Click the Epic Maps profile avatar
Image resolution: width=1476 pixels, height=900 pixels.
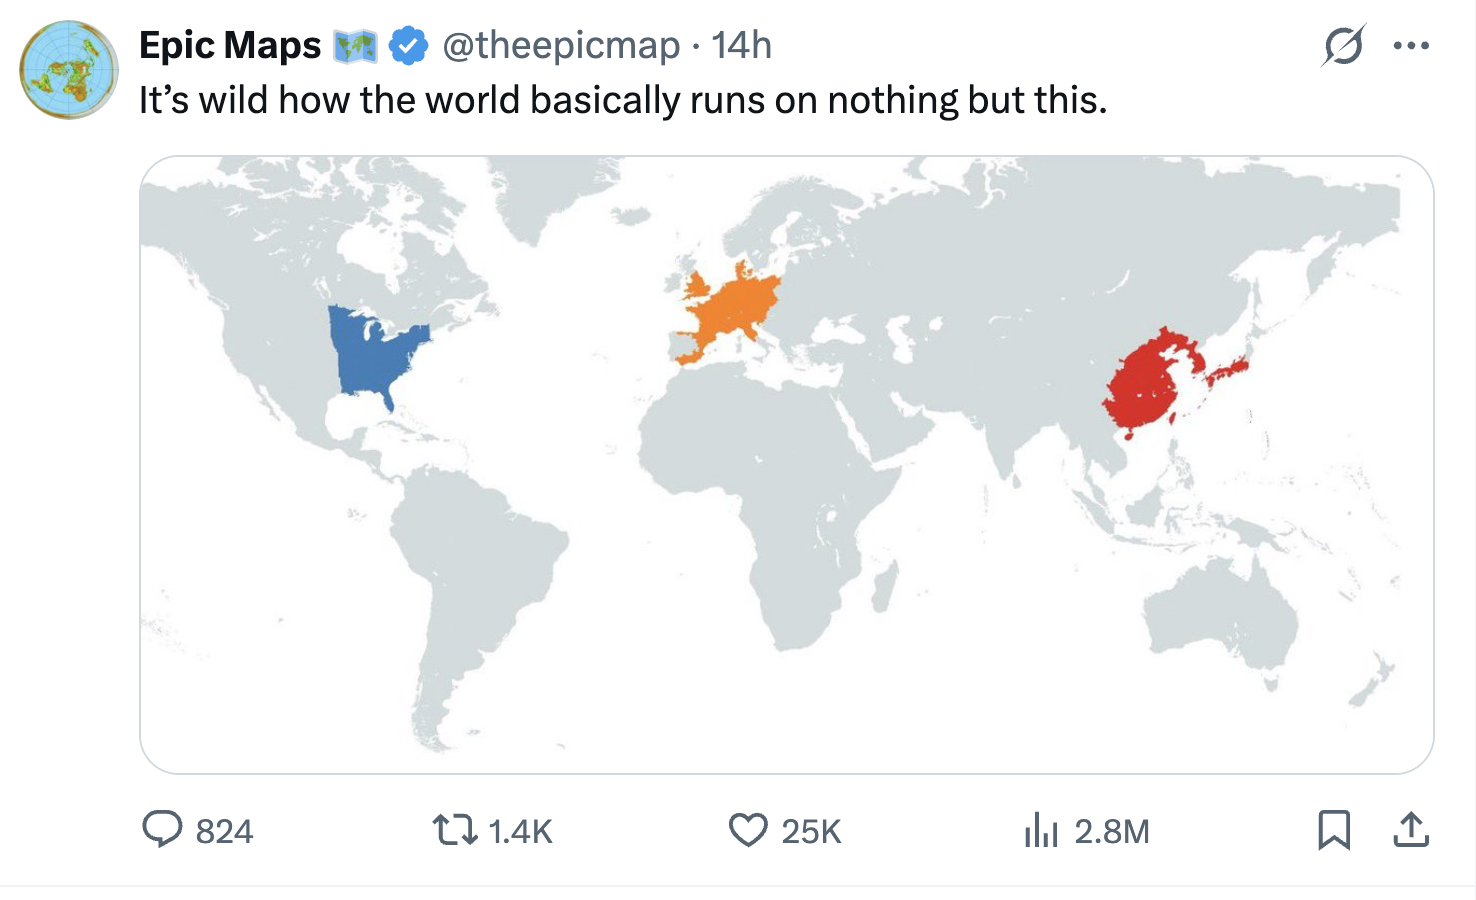[x=69, y=70]
